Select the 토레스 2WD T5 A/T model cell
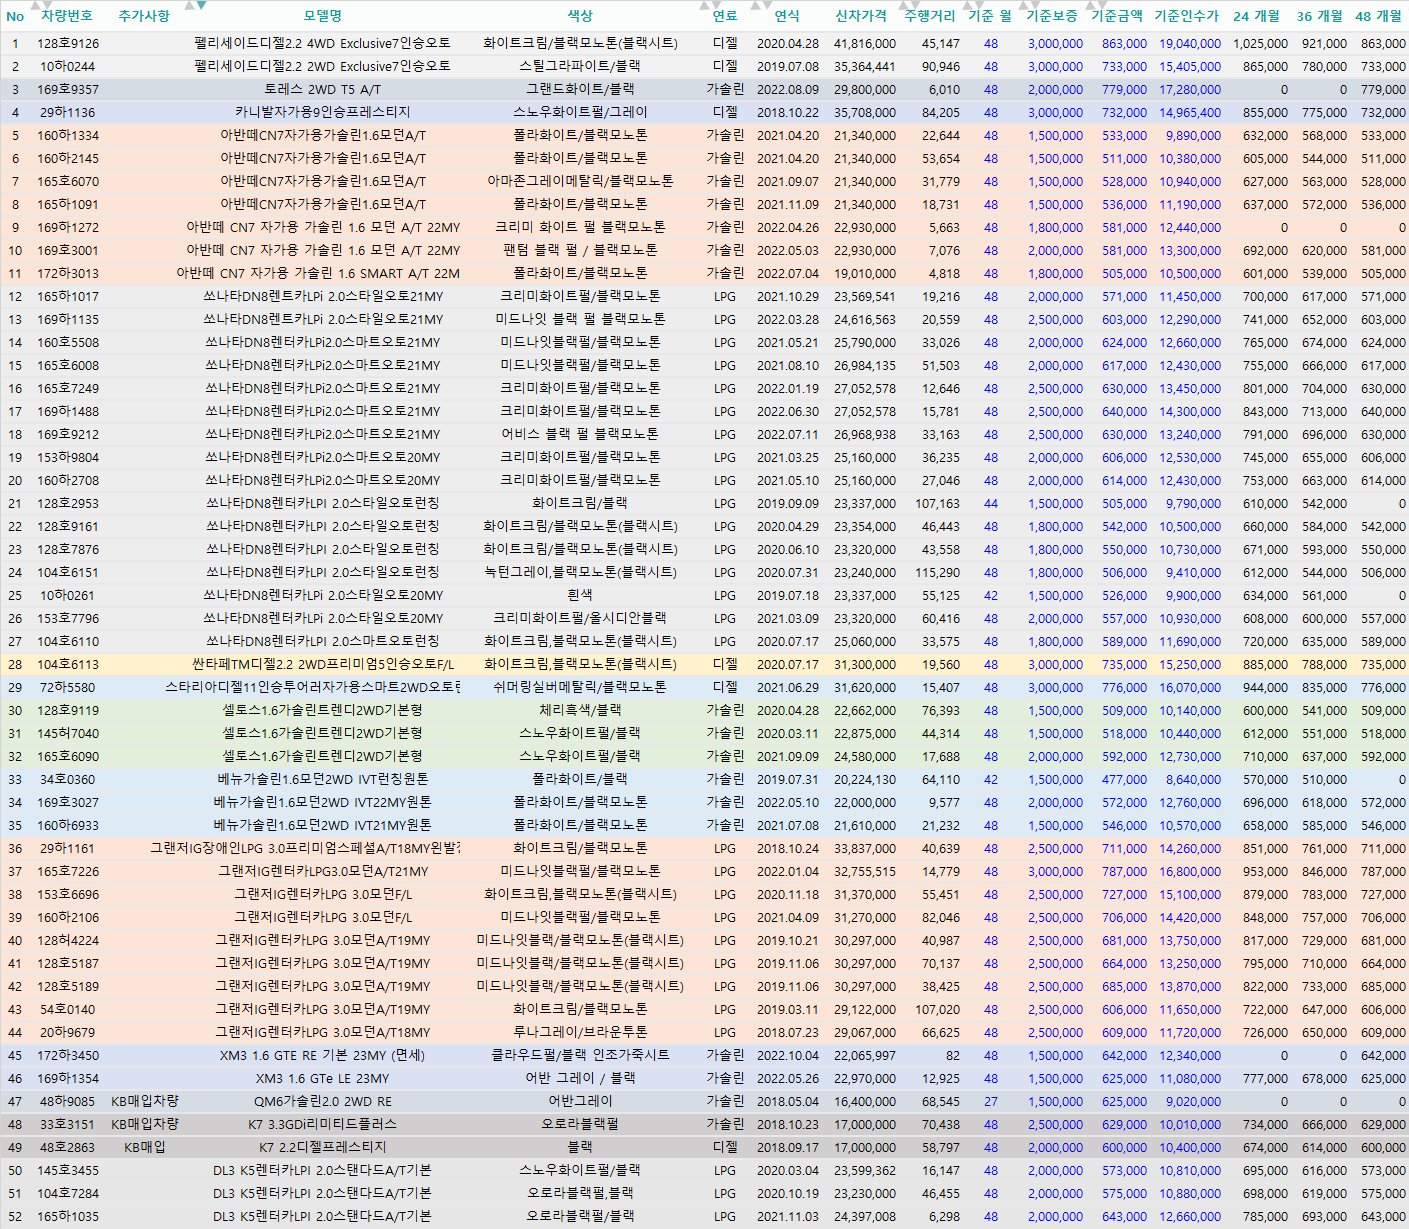The height and width of the screenshot is (1229, 1409). (323, 90)
